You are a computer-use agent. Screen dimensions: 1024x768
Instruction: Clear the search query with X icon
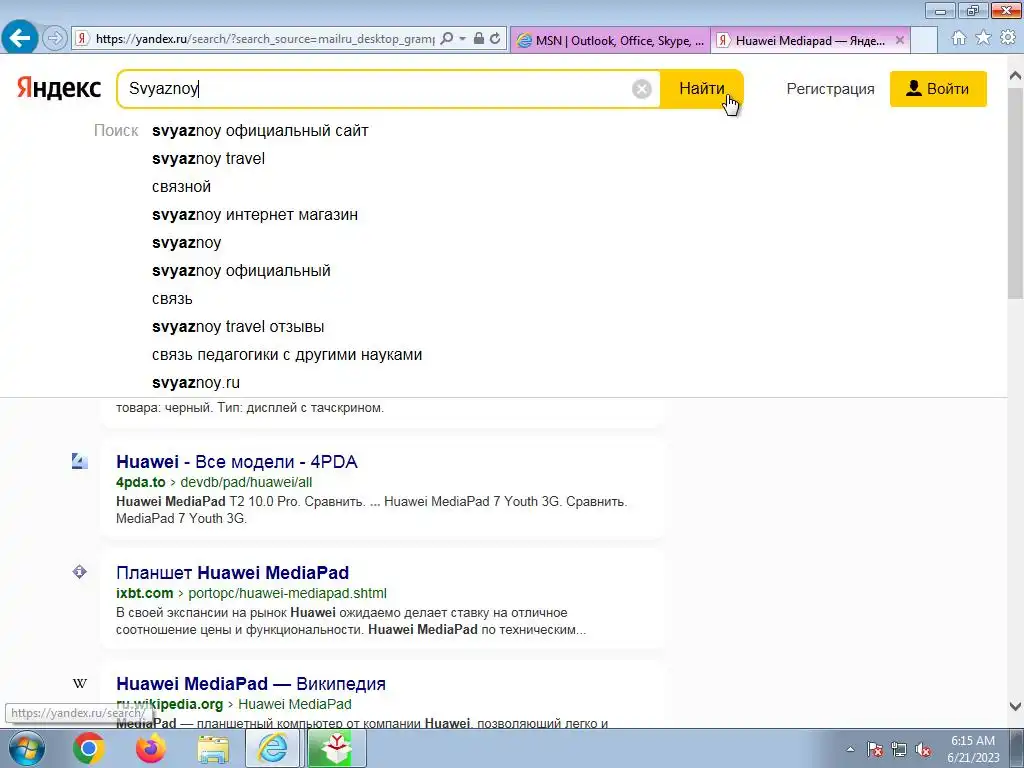642,89
